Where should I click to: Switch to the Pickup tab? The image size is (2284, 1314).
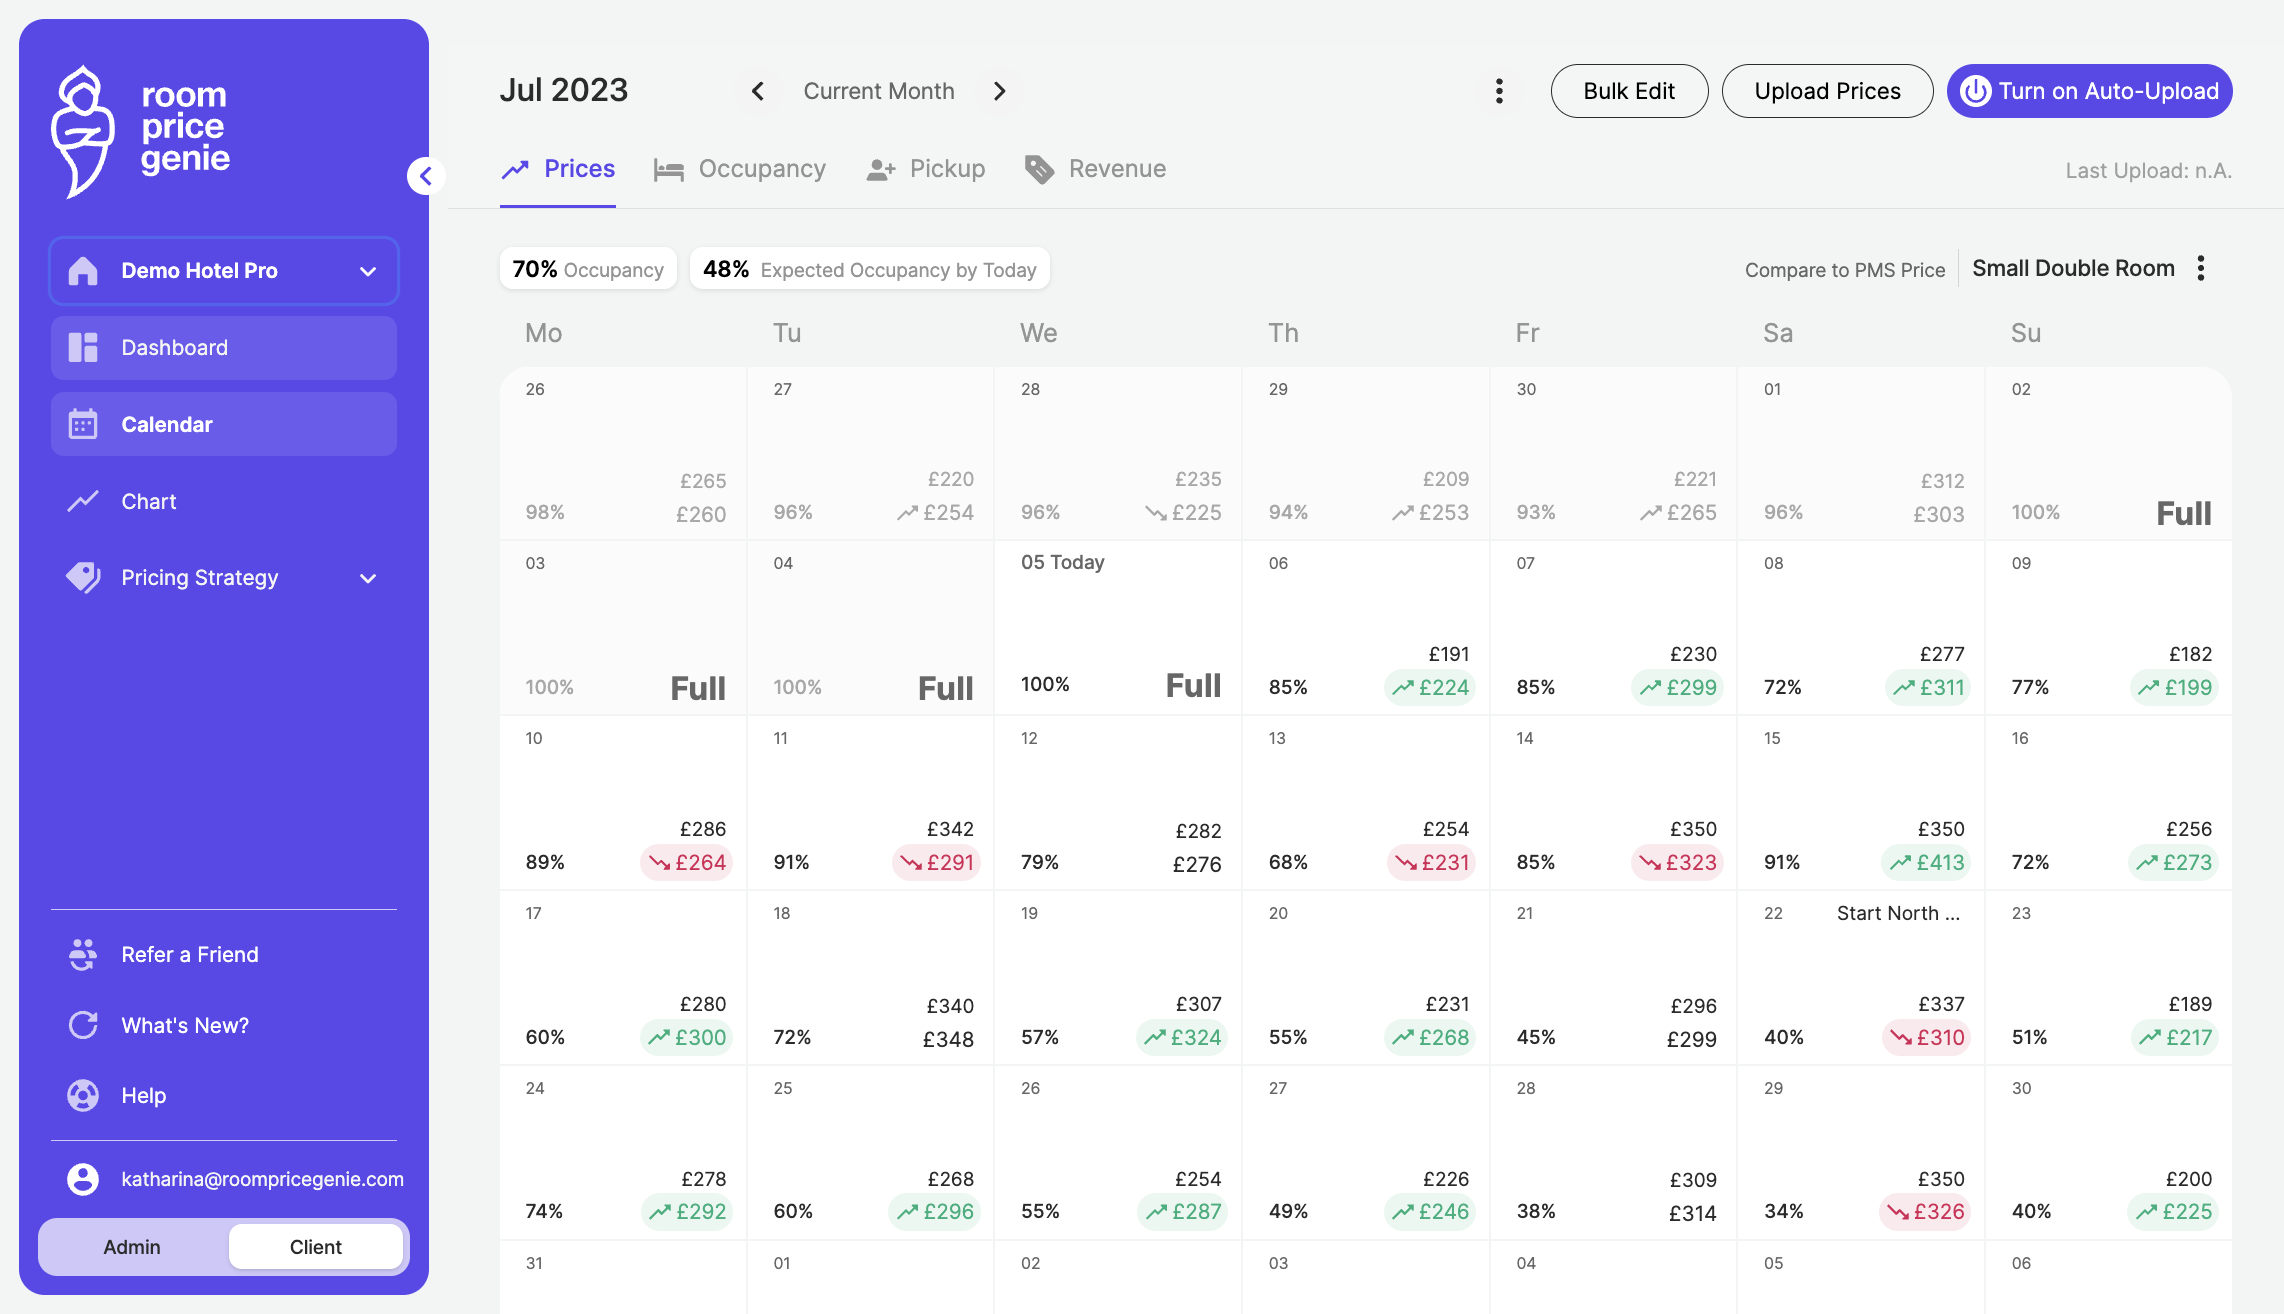(925, 169)
